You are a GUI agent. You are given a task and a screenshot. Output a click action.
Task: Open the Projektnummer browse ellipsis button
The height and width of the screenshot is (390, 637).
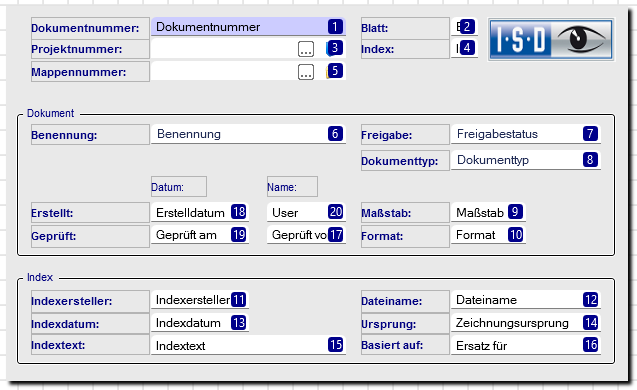306,49
